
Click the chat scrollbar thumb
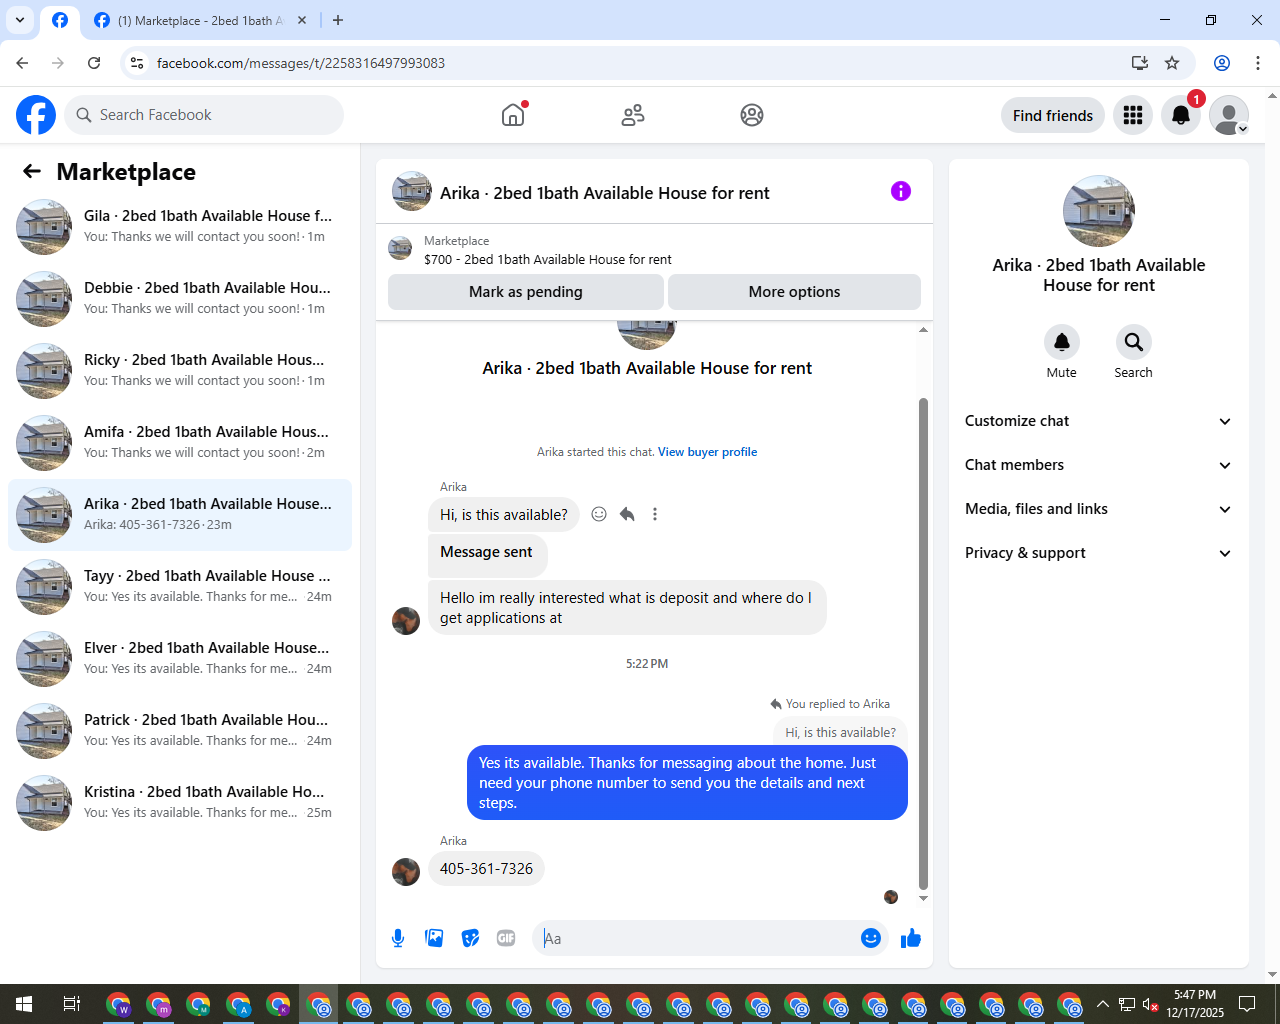coord(923,643)
